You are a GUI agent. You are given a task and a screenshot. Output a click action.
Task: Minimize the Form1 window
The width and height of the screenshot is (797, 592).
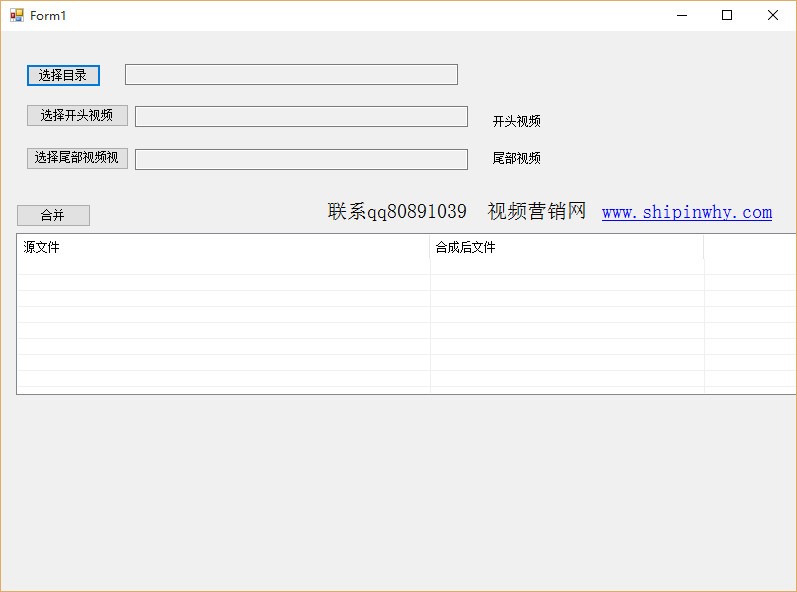(682, 15)
